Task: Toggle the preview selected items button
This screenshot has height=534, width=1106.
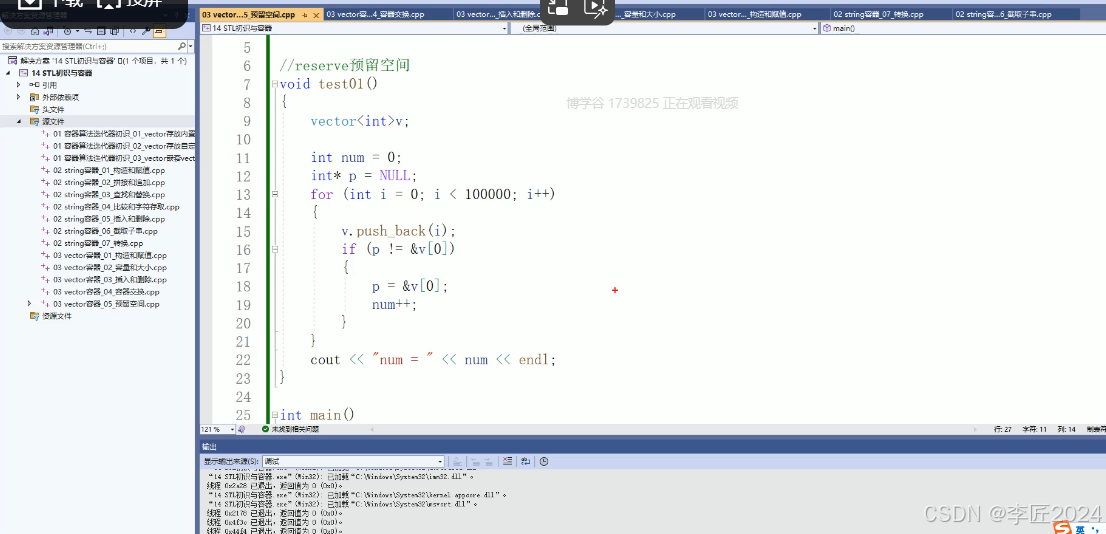Action: coord(159,31)
